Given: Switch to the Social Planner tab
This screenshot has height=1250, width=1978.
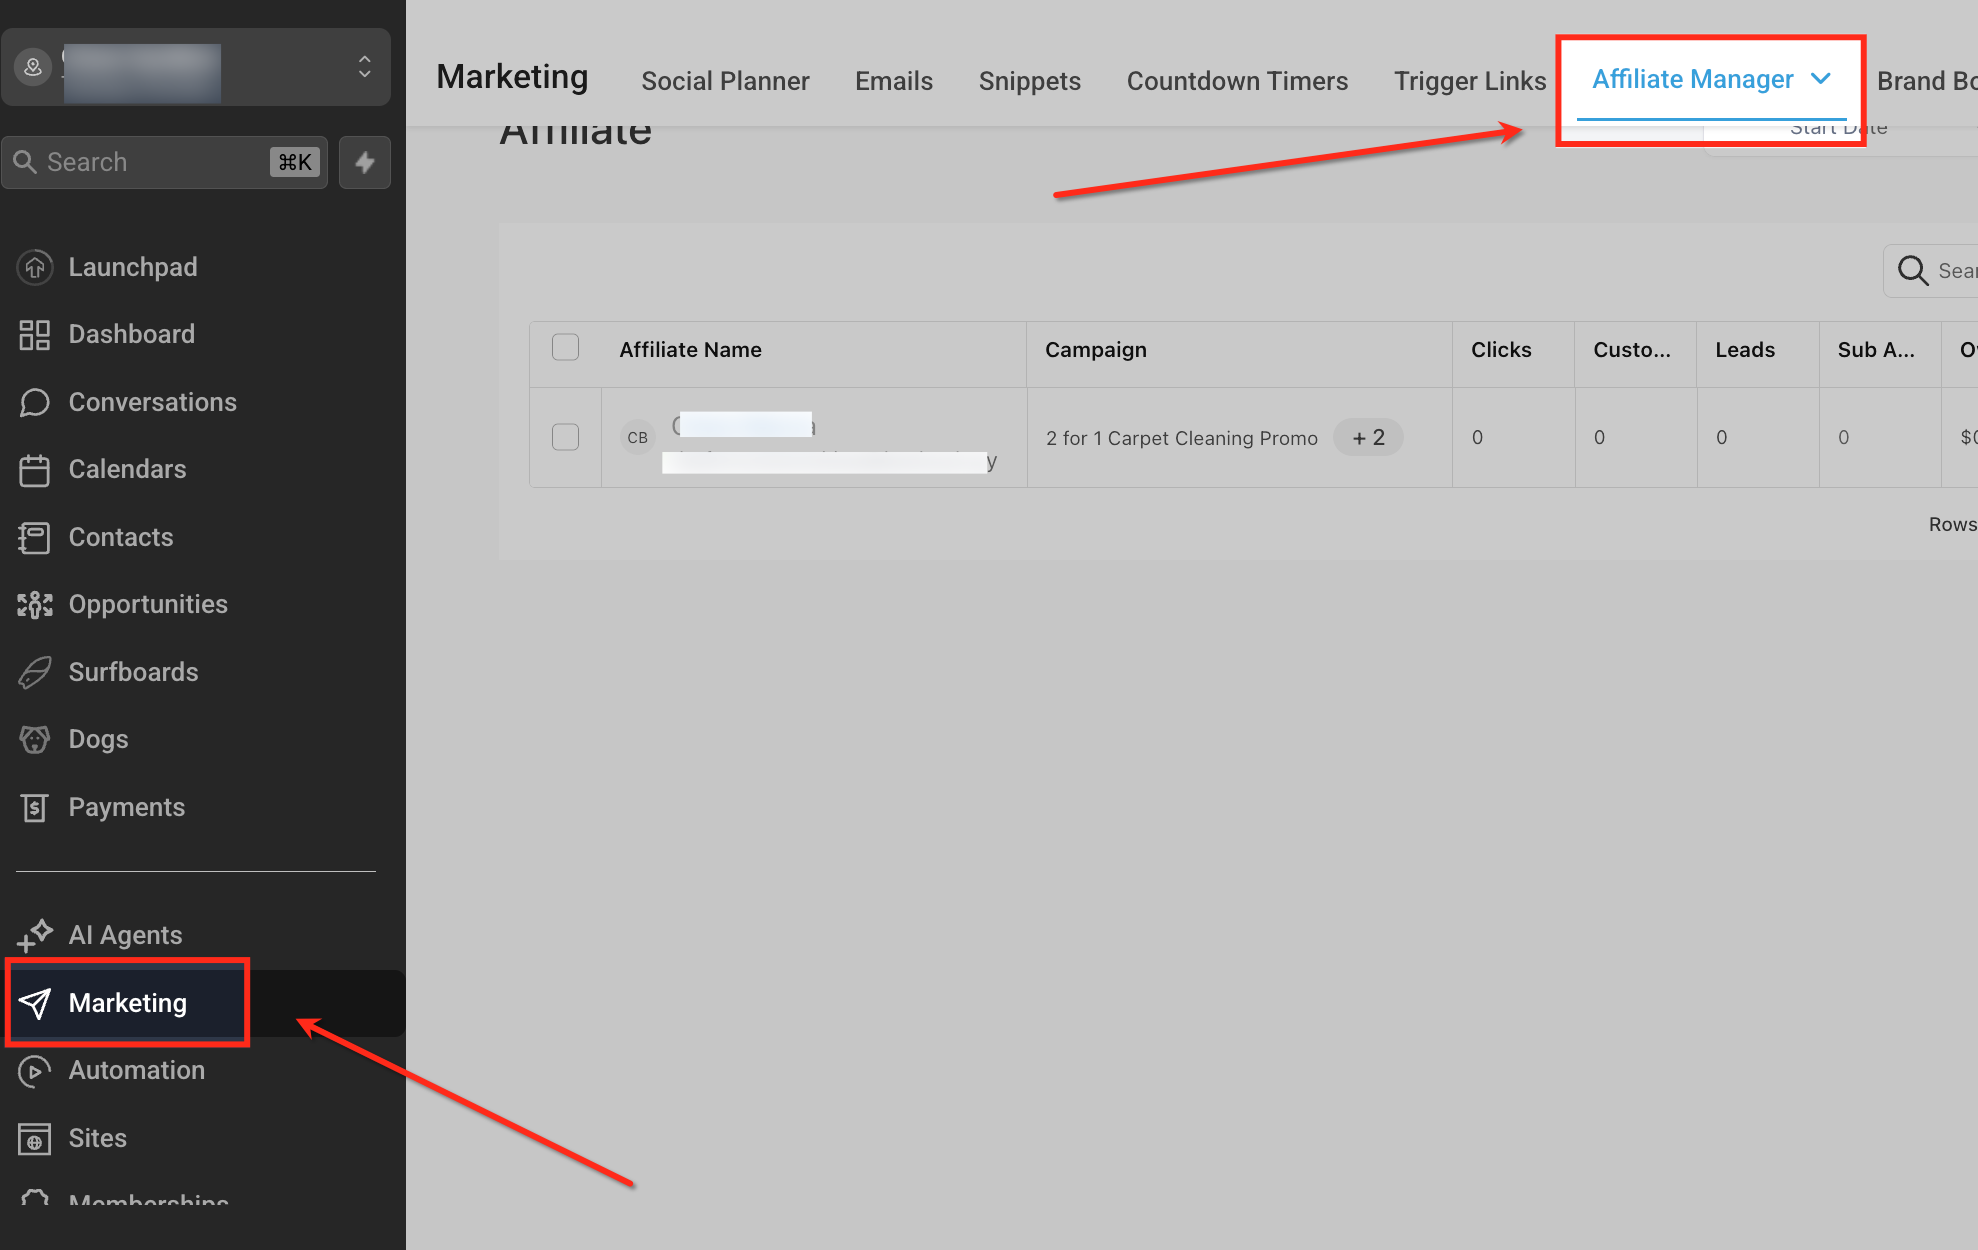Looking at the screenshot, I should pos(725,81).
